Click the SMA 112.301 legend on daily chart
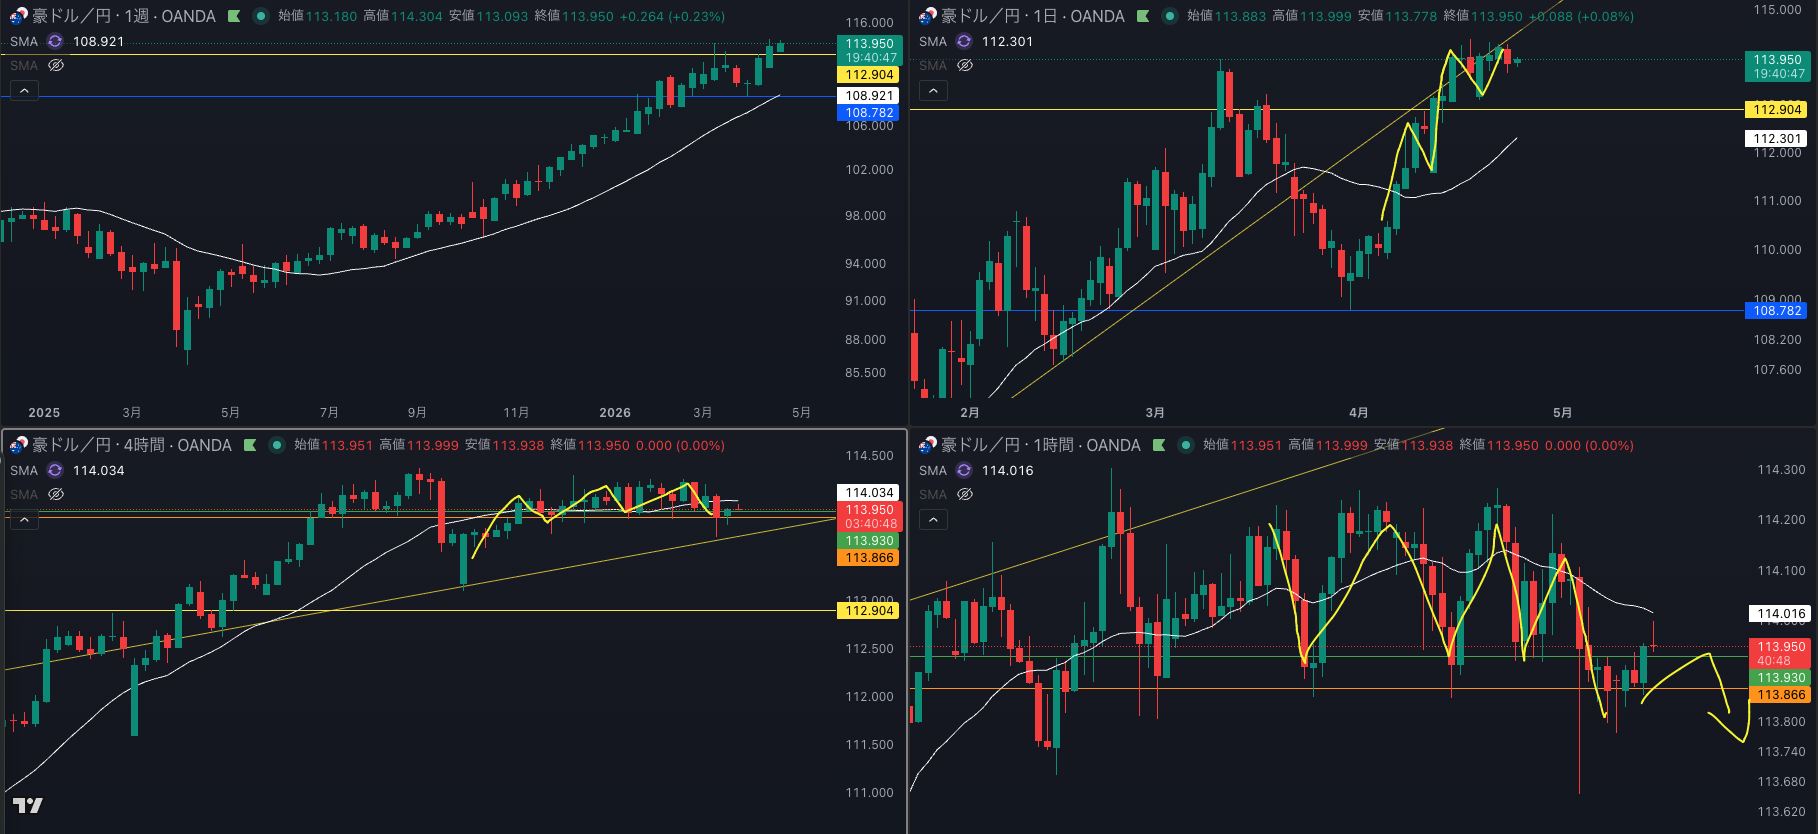 [1006, 41]
